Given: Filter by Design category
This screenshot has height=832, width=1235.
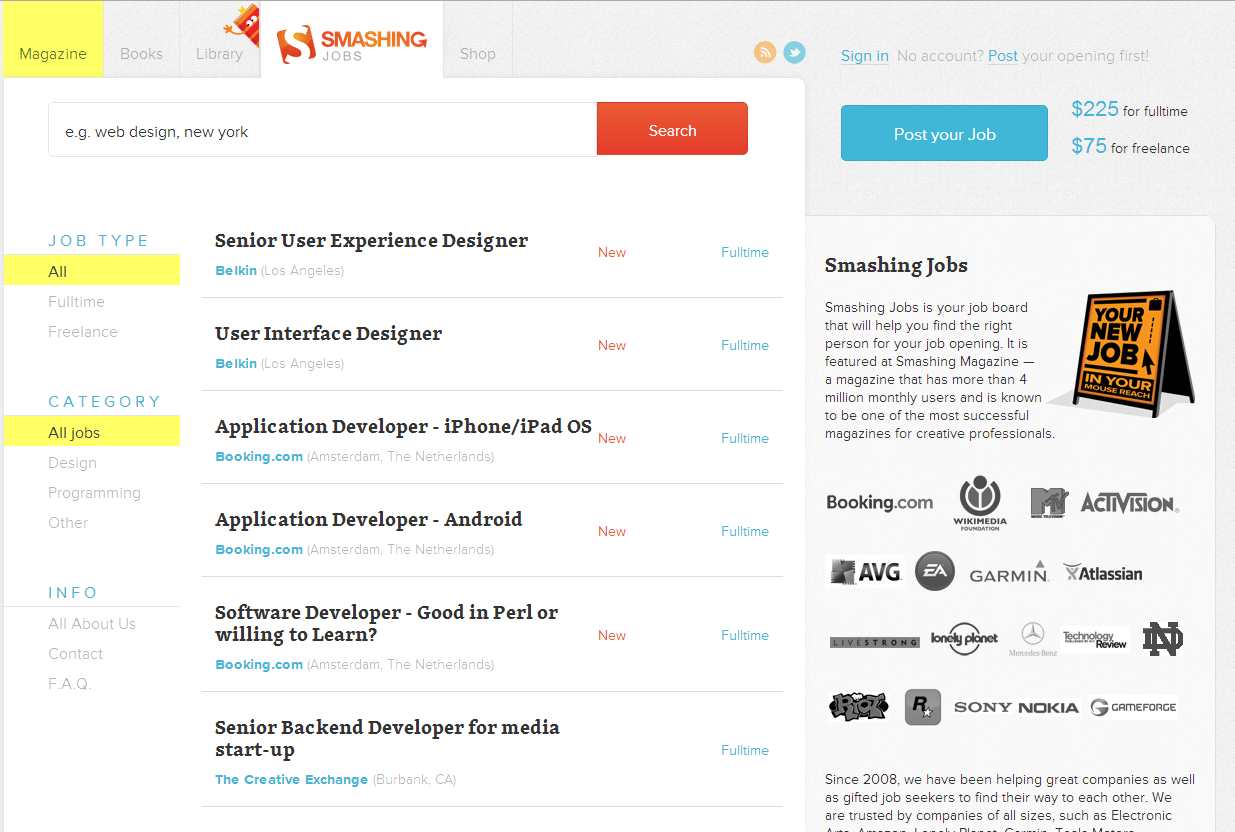Looking at the screenshot, I should [72, 463].
